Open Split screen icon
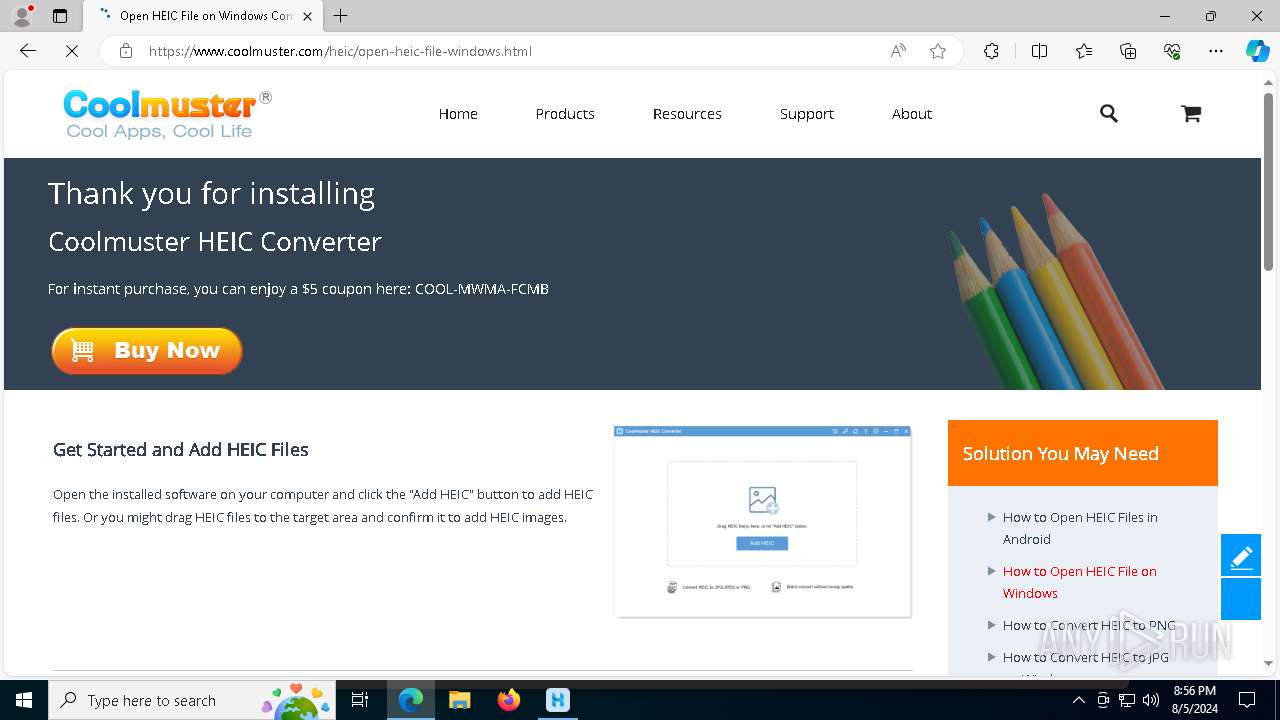 (1039, 51)
